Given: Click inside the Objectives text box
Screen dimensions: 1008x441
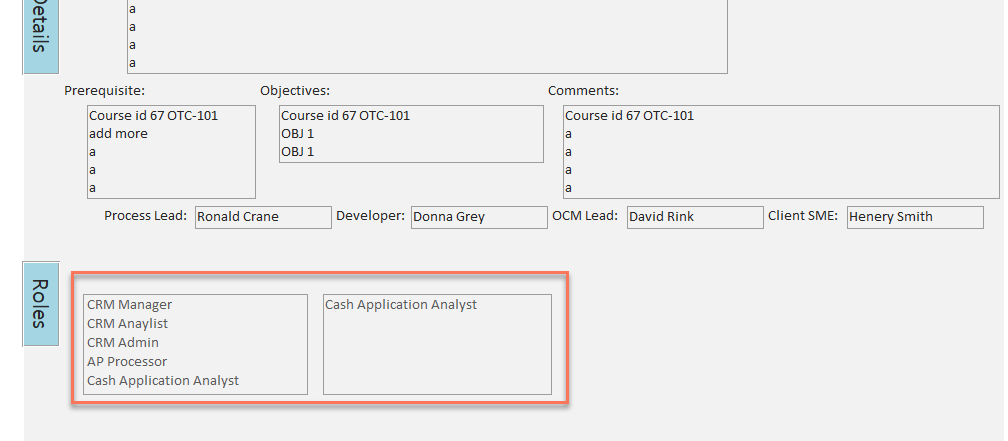Looking at the screenshot, I should 411,134.
